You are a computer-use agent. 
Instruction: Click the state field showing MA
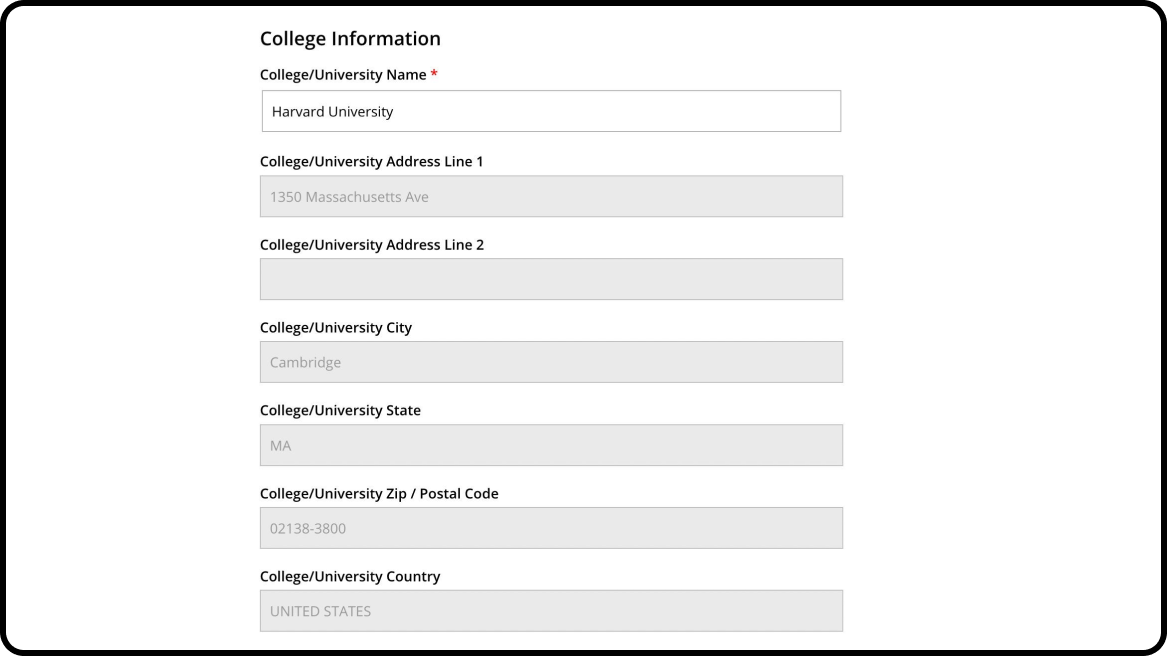tap(550, 444)
